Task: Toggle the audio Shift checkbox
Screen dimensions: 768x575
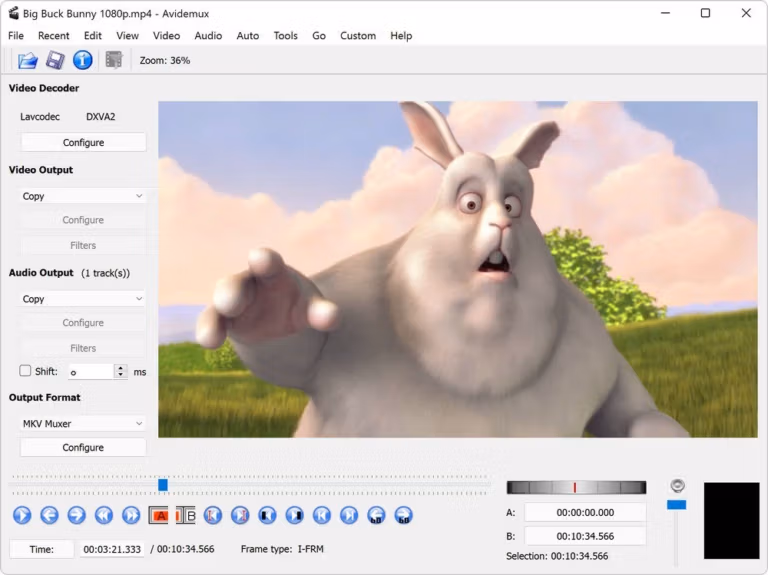Action: 25,371
